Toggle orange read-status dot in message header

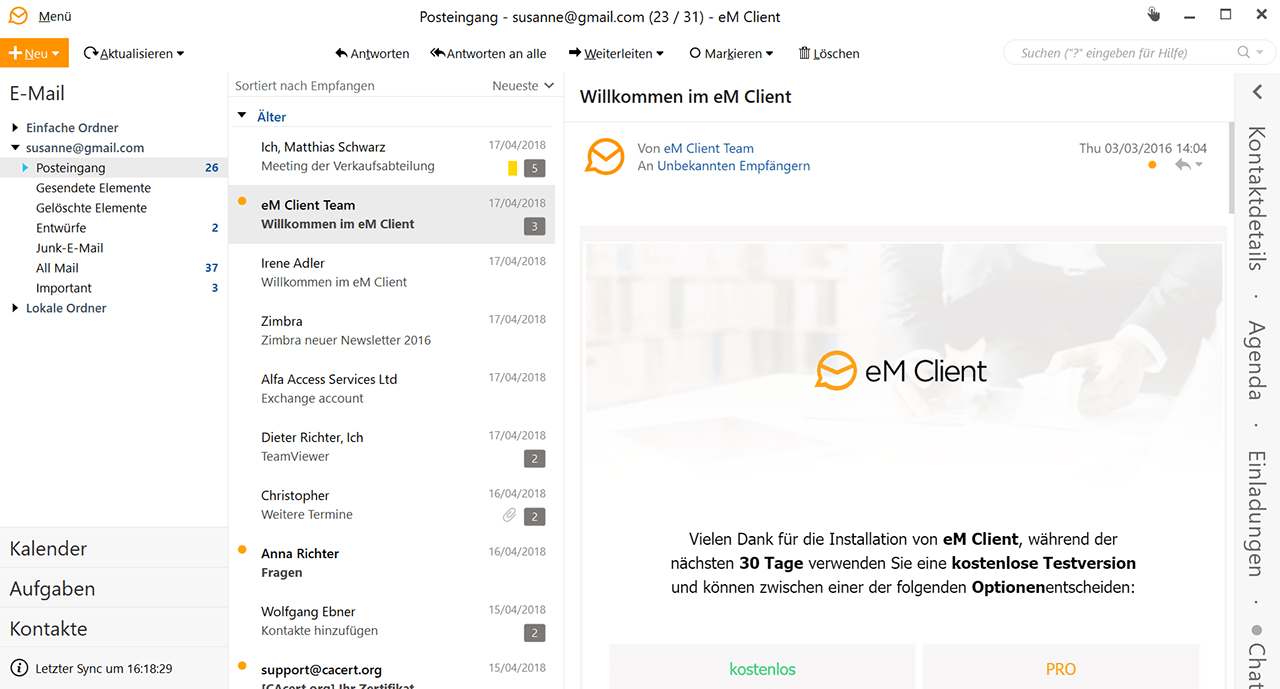coord(1152,165)
